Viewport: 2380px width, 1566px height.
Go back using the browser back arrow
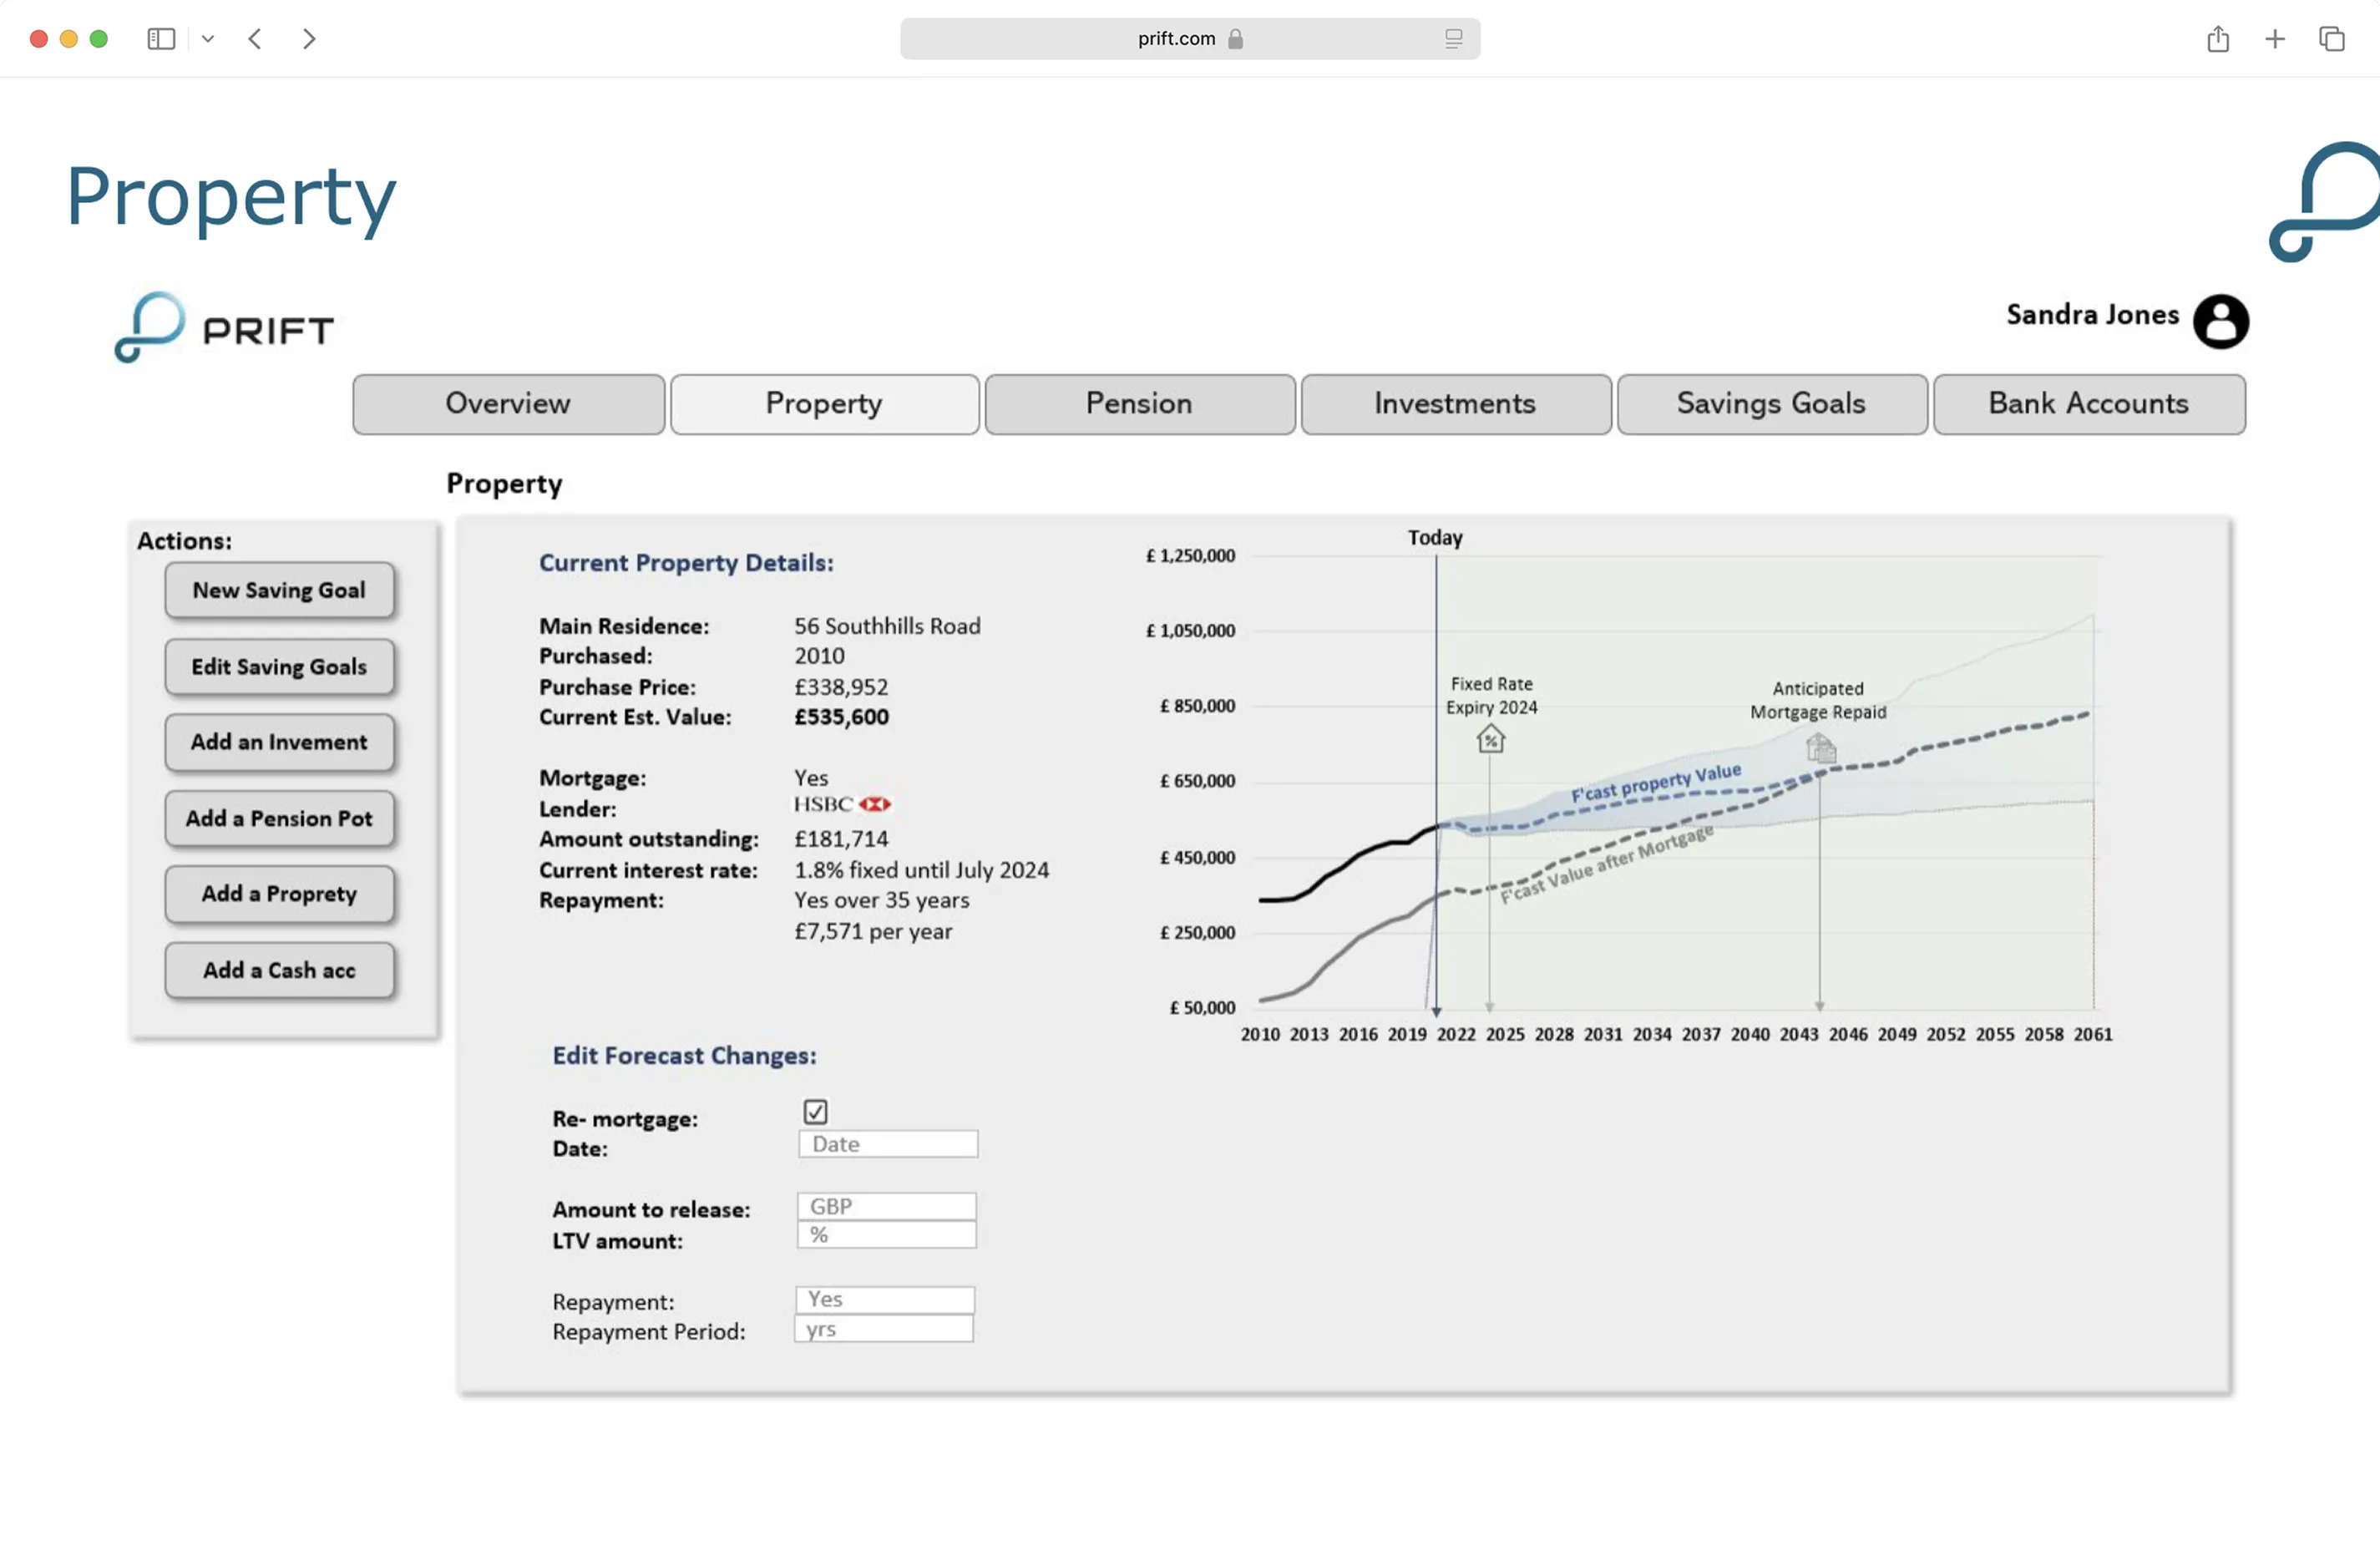pyautogui.click(x=255, y=39)
